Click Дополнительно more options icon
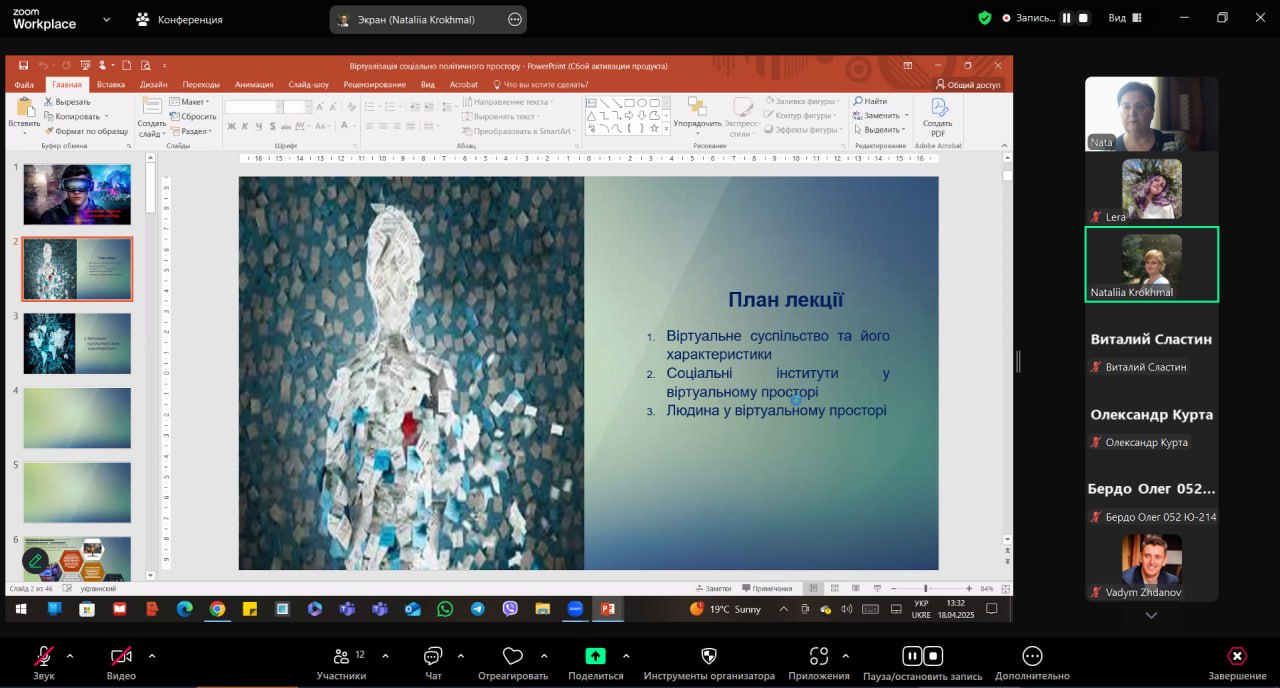This screenshot has width=1280, height=688. click(1033, 657)
